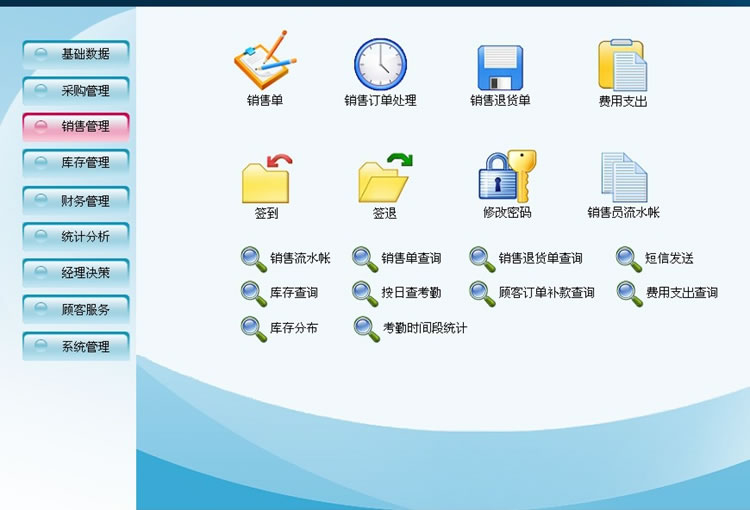
Task: Open 顾客订单补款查询 link
Action: tap(545, 293)
